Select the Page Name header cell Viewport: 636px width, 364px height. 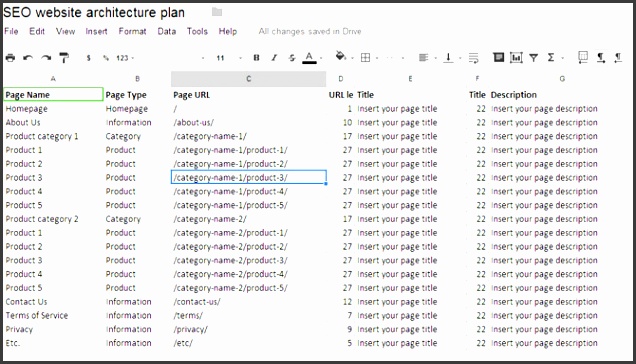(53, 95)
